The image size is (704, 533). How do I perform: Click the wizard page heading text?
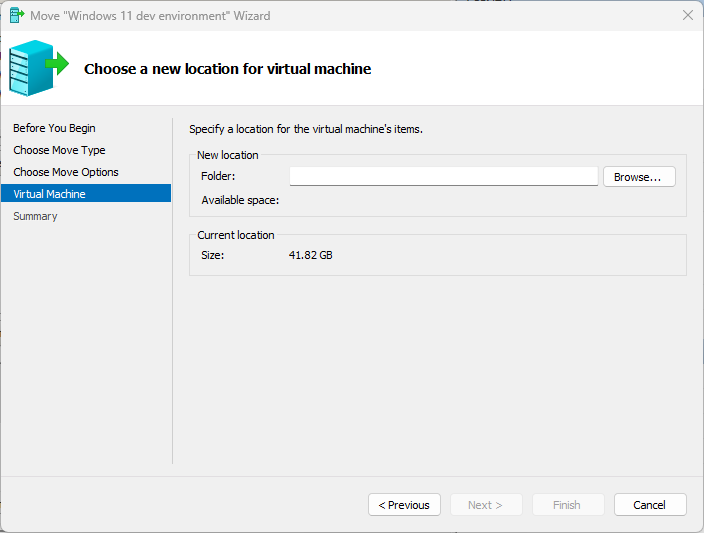point(227,69)
